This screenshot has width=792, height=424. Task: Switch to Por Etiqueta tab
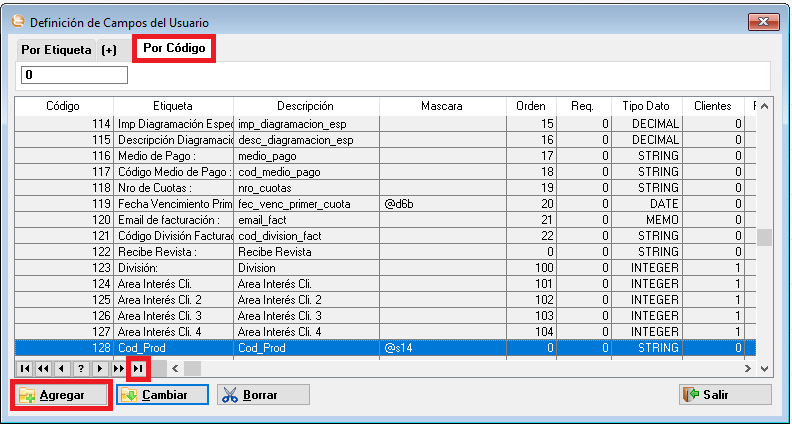56,50
